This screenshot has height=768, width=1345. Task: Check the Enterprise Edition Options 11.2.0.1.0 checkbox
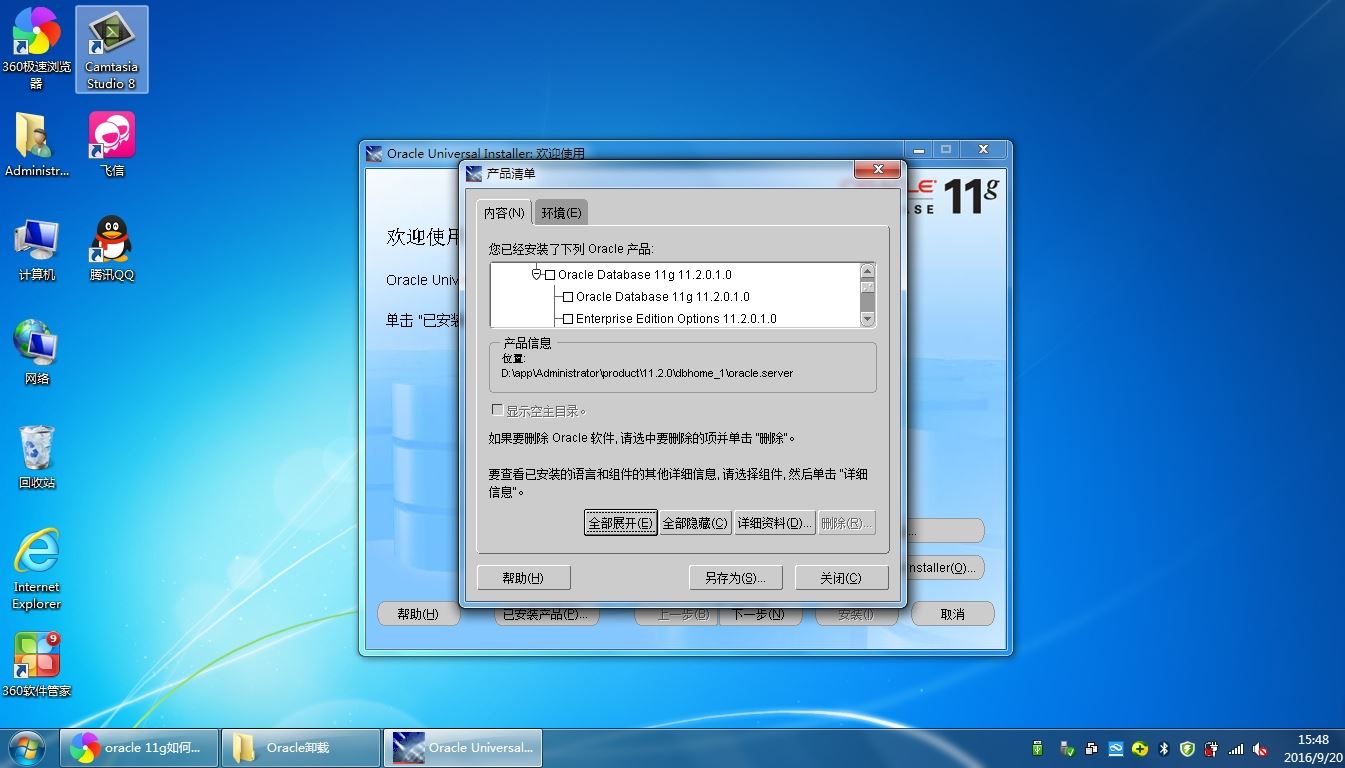click(568, 319)
